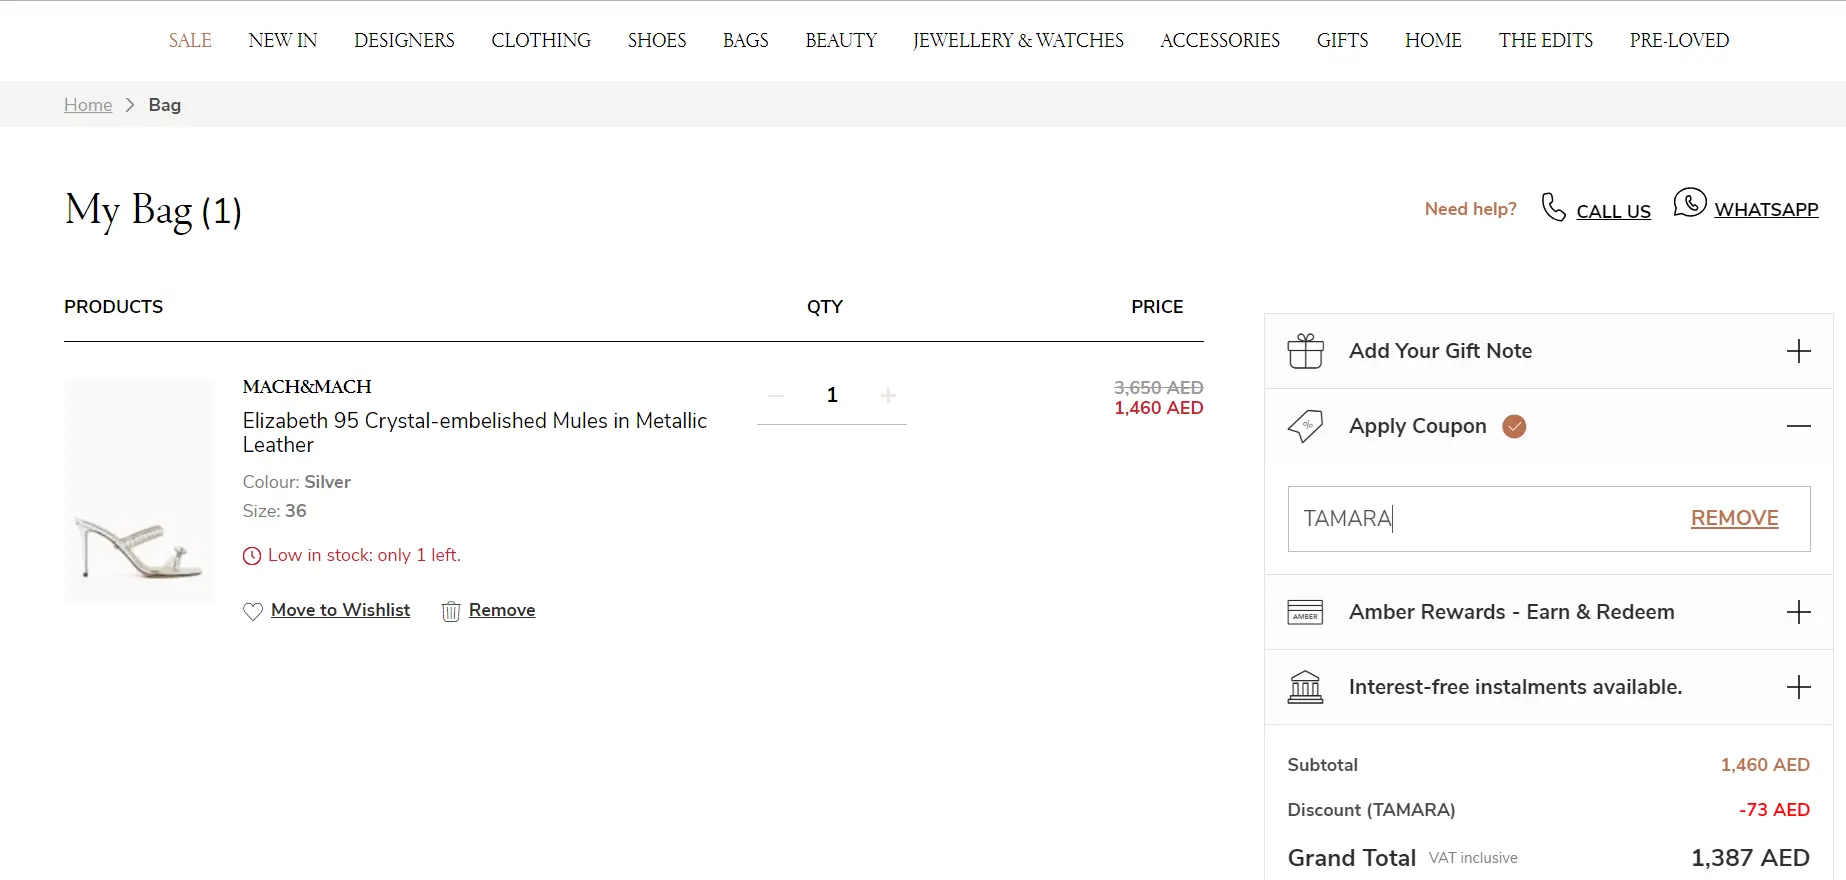Open the BAGS menu

(x=746, y=40)
